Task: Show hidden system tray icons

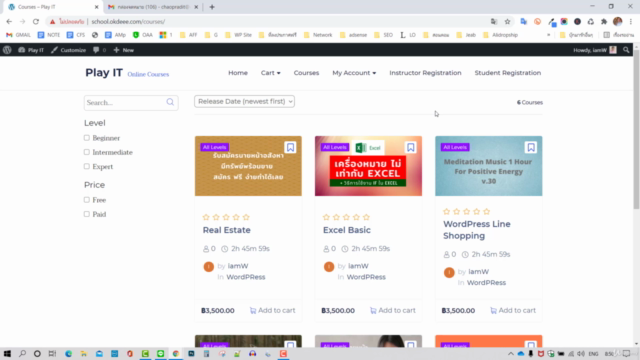Action: click(511, 353)
